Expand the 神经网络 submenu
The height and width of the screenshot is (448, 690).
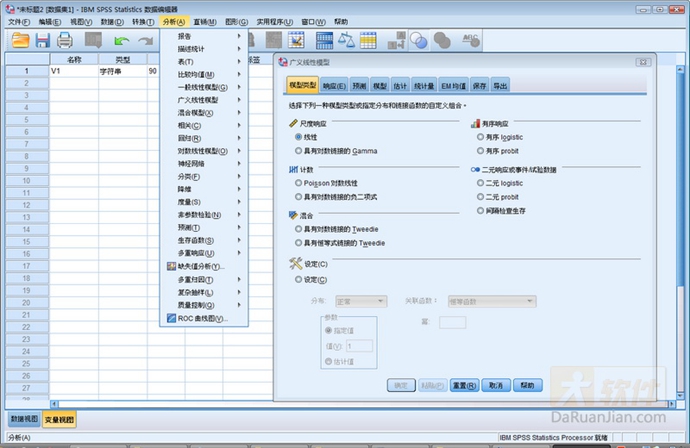point(204,164)
